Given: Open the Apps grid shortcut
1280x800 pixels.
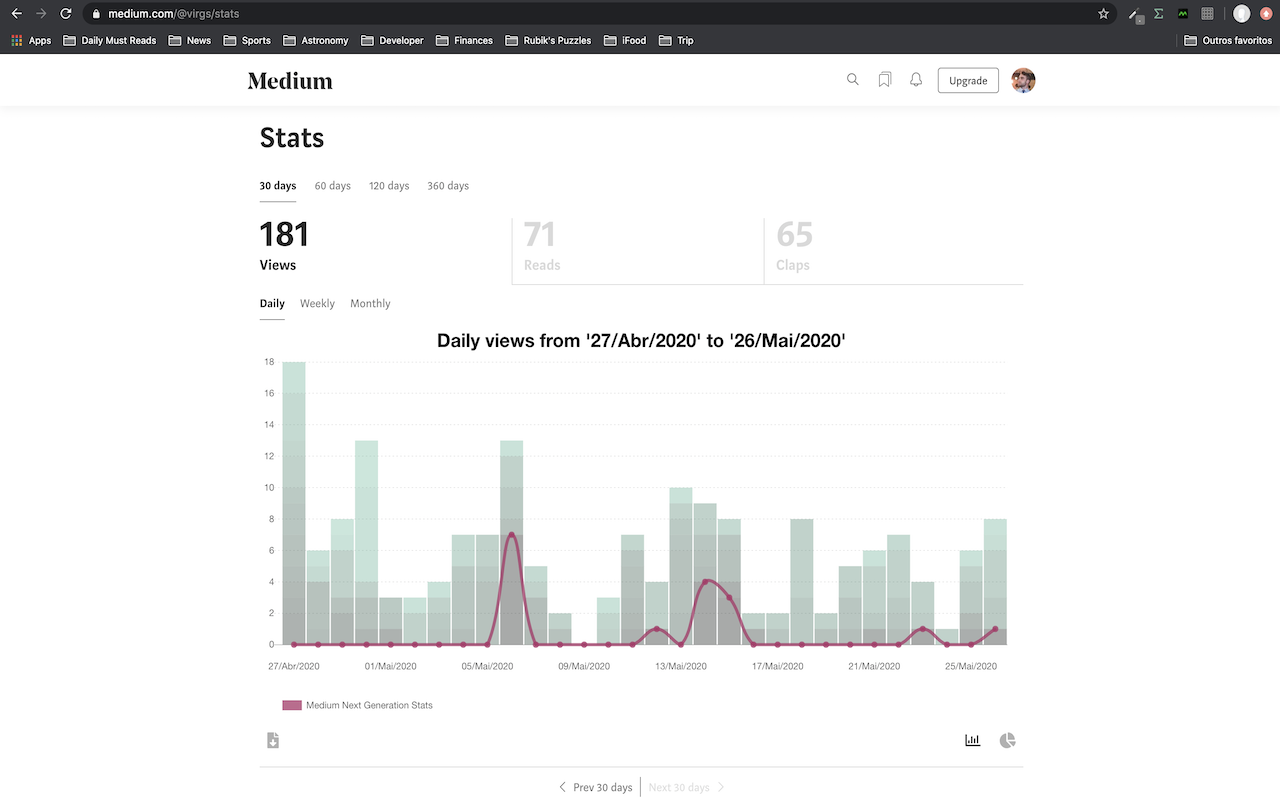Looking at the screenshot, I should click(x=31, y=41).
